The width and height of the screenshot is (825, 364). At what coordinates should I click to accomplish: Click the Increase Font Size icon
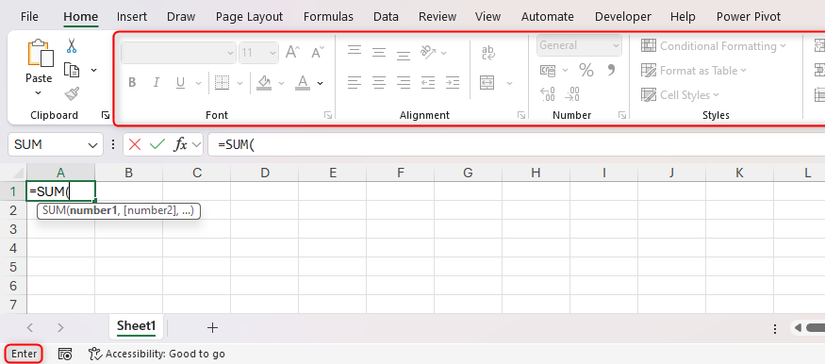[x=293, y=52]
